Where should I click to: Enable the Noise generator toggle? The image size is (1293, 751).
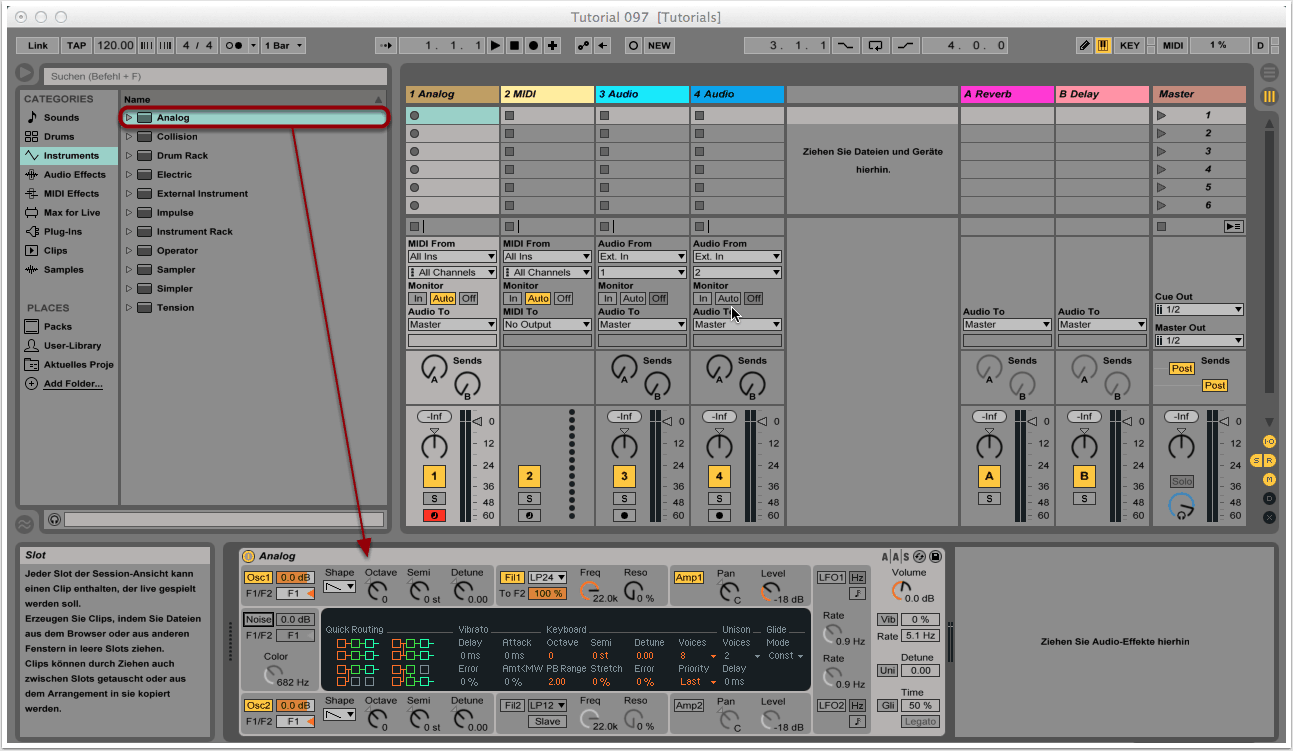tap(259, 620)
